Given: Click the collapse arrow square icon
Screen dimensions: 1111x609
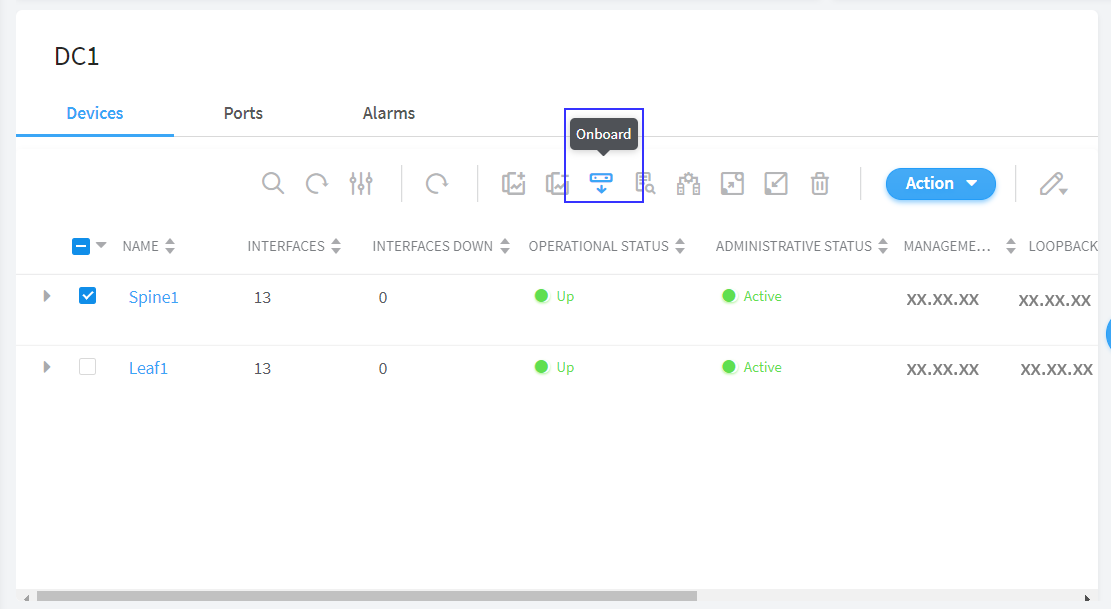Looking at the screenshot, I should (x=776, y=183).
